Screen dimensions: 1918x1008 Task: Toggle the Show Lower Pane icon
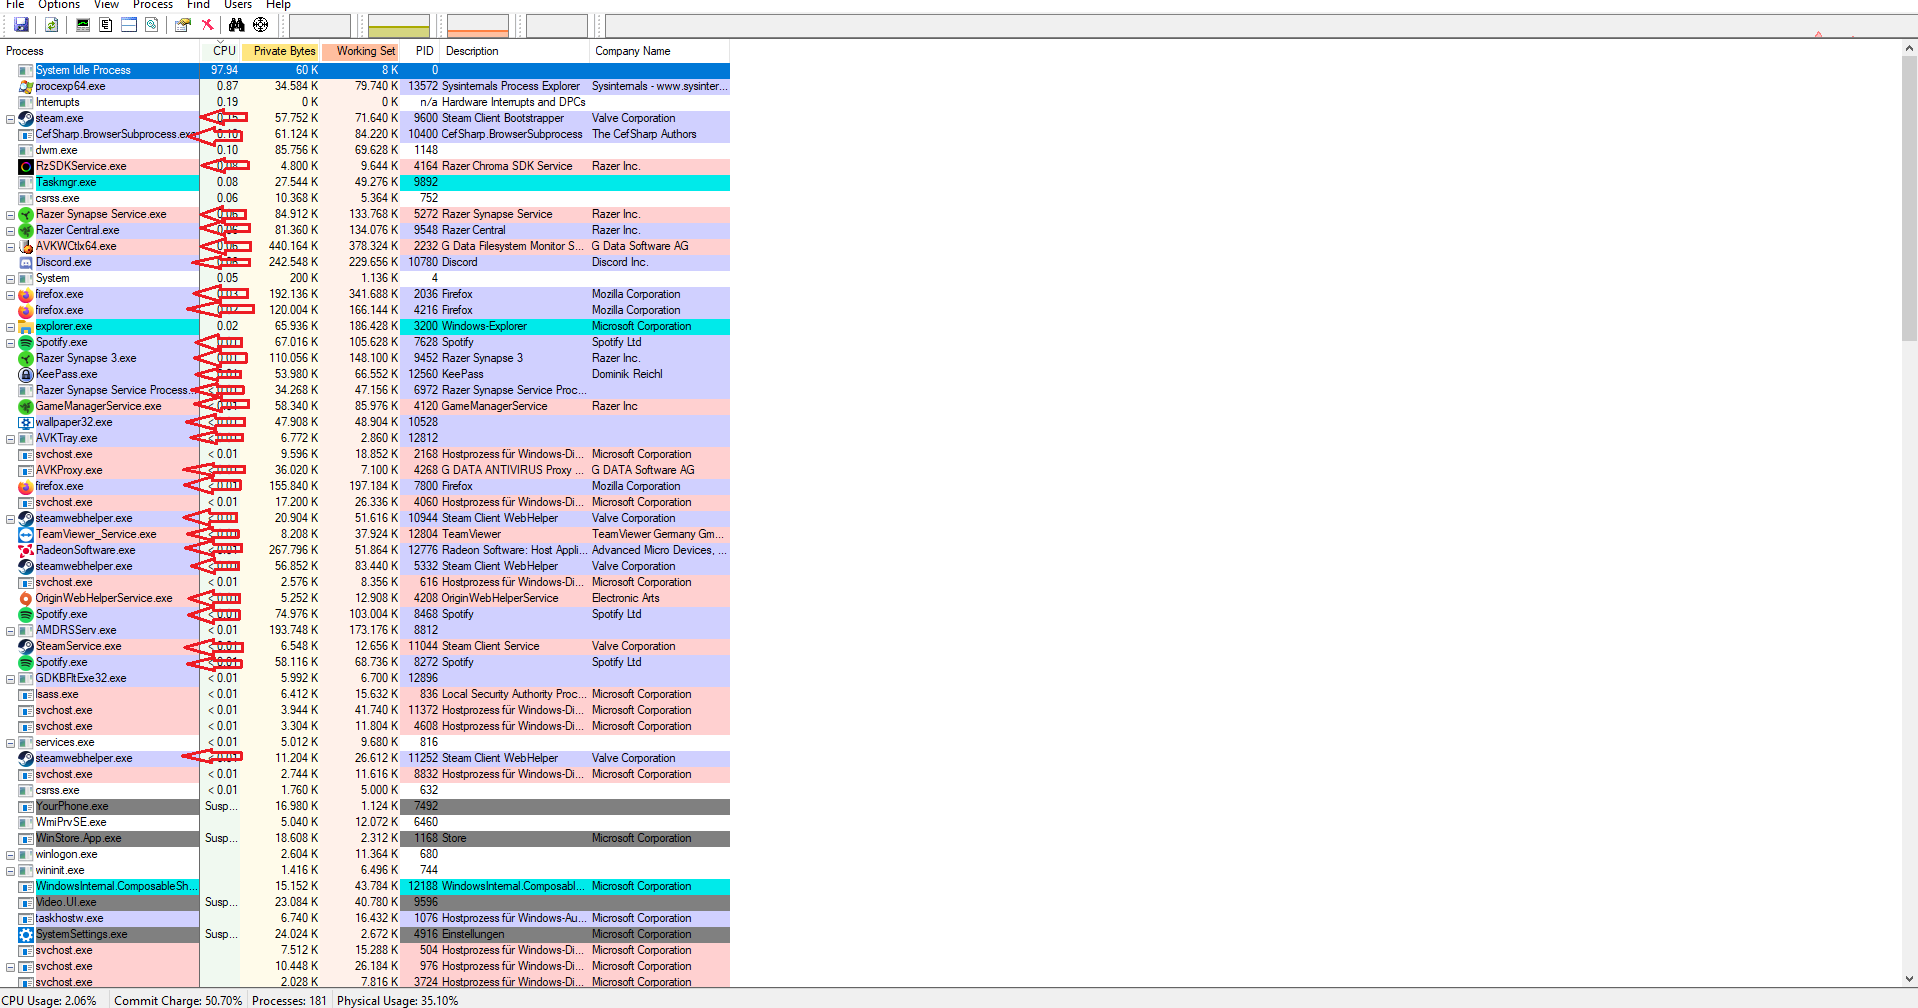pyautogui.click(x=128, y=25)
